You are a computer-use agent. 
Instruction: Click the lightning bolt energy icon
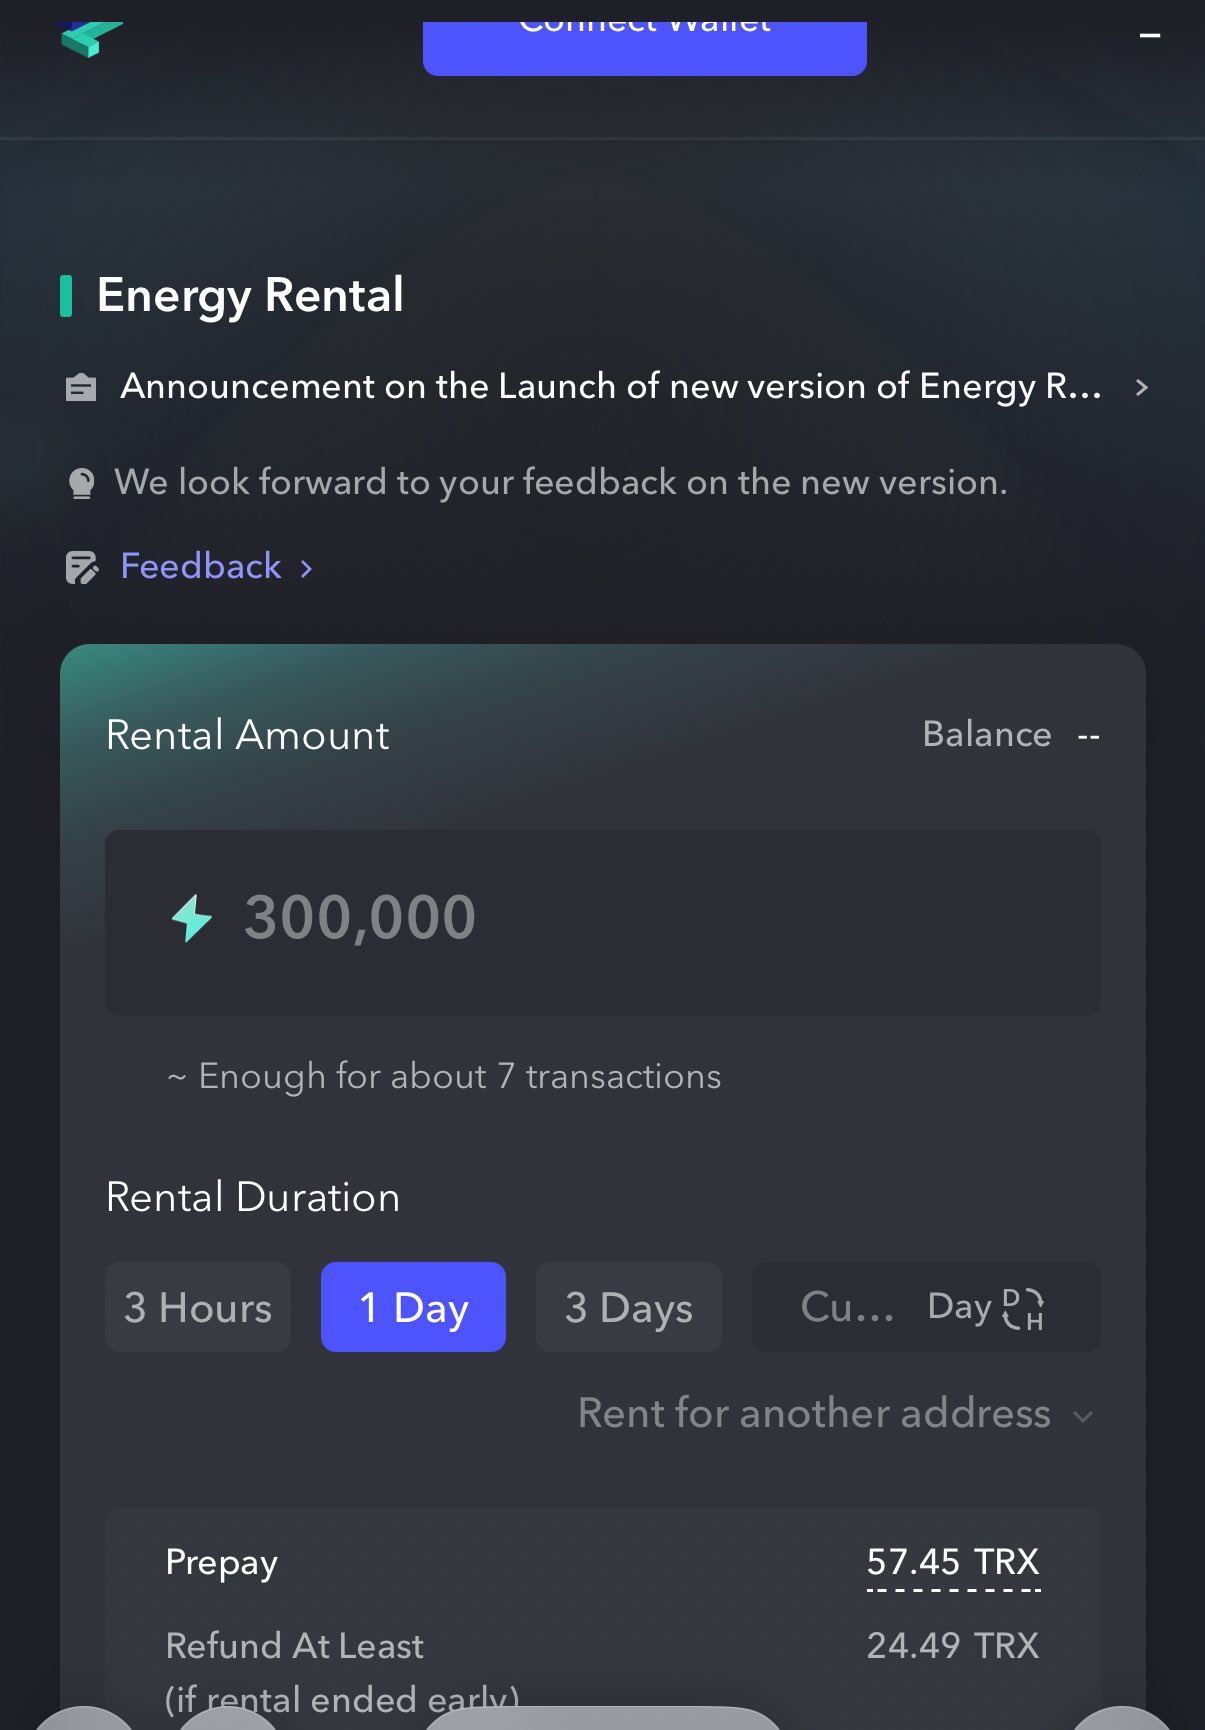pyautogui.click(x=191, y=918)
